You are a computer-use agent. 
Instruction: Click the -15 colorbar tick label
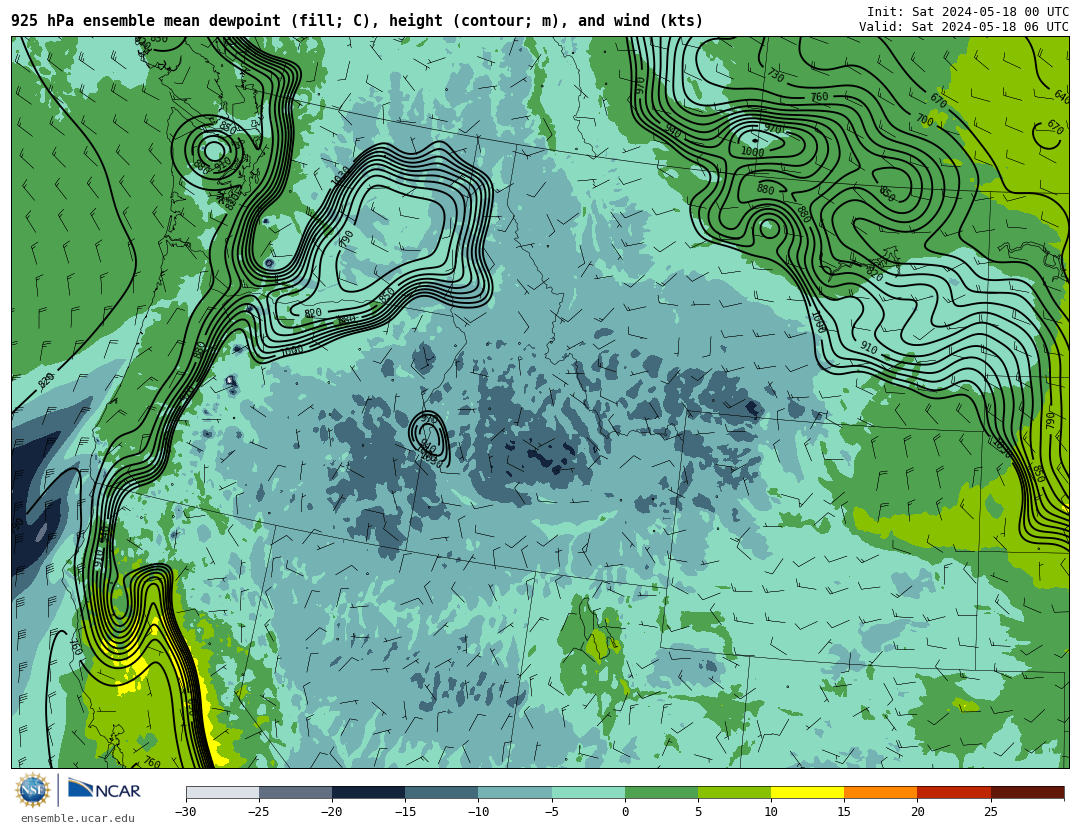(404, 812)
